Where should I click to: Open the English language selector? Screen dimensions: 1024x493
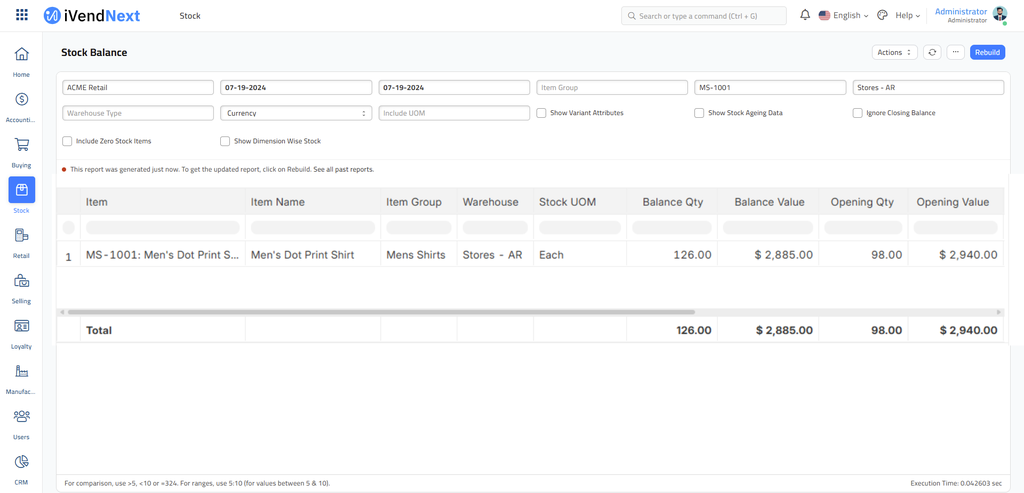point(843,16)
